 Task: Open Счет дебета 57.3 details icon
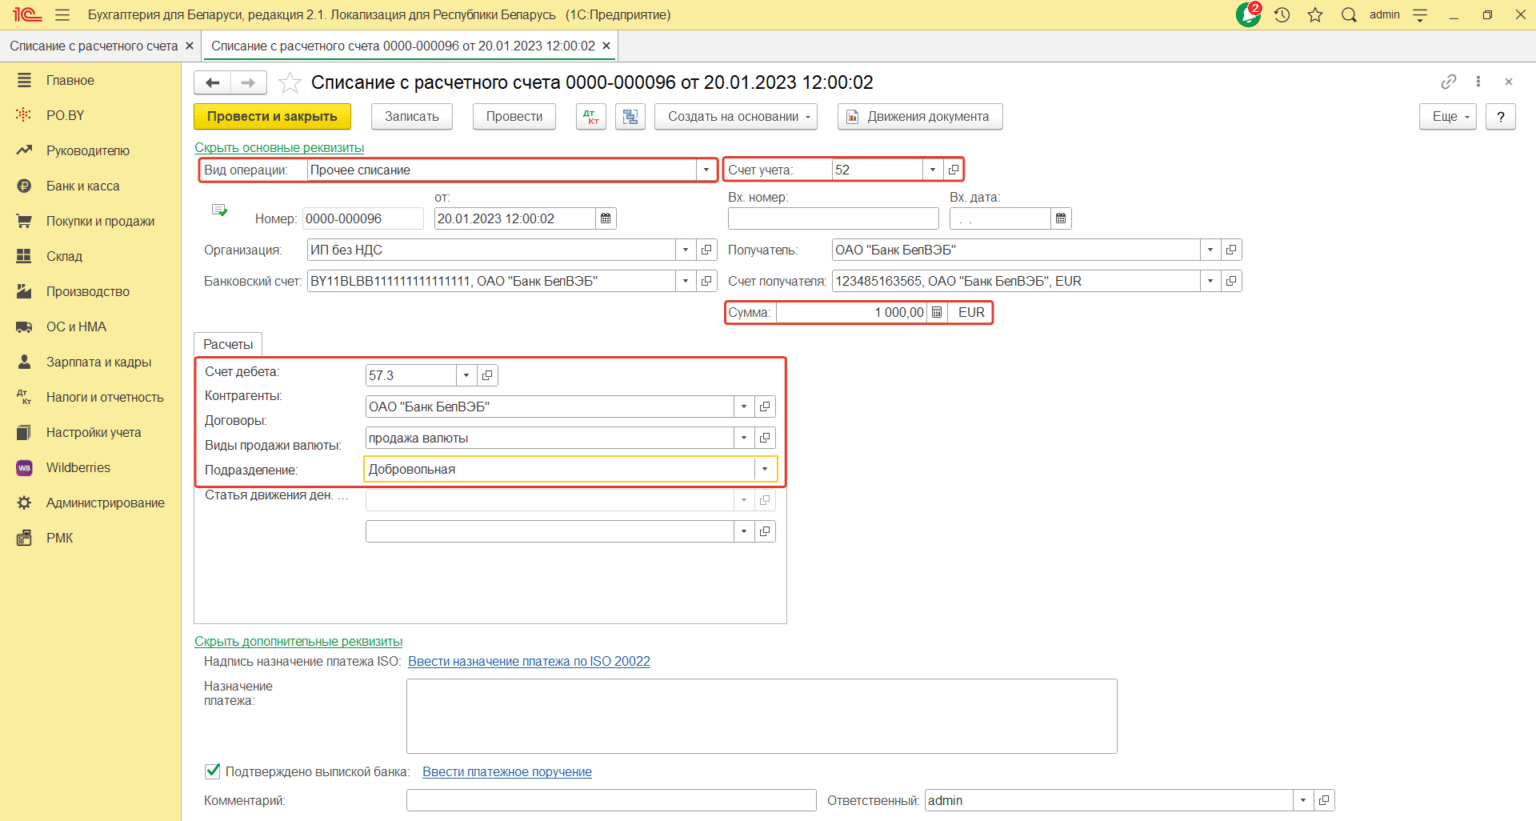click(x=487, y=376)
